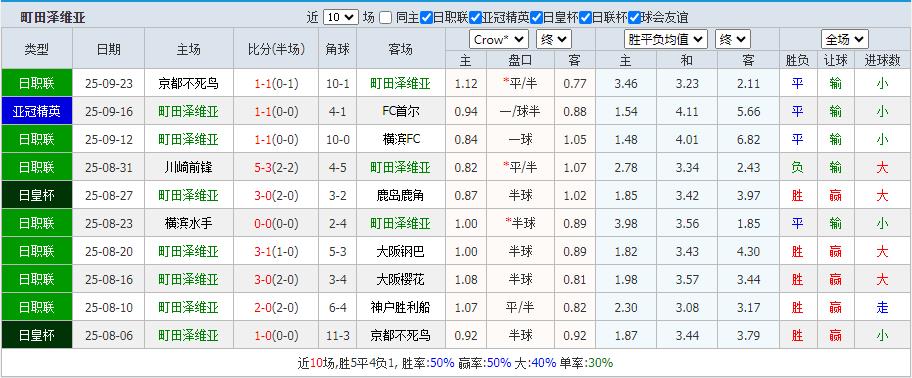Open the 全场 dropdown
The image size is (912, 378).
(x=845, y=40)
